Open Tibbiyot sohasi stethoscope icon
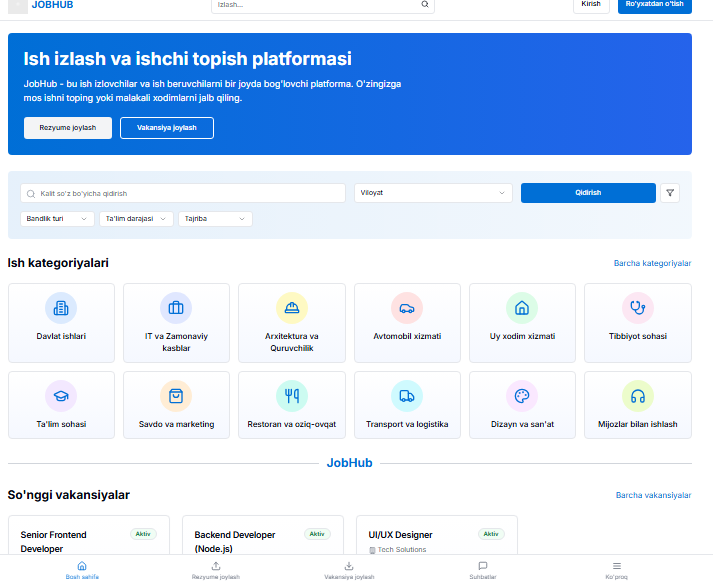The height and width of the screenshot is (582, 713). pyautogui.click(x=637, y=308)
